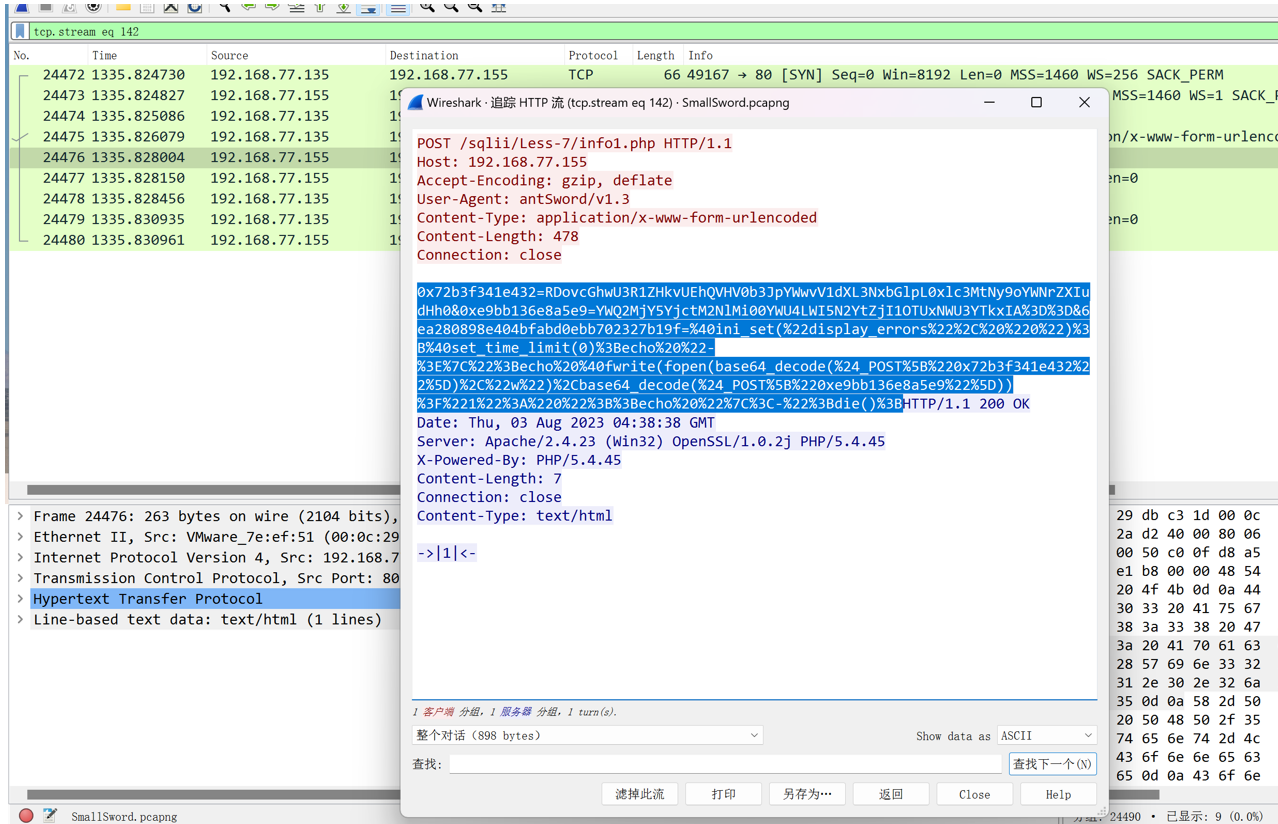Click the resize columns toolbar icon

(x=498, y=7)
